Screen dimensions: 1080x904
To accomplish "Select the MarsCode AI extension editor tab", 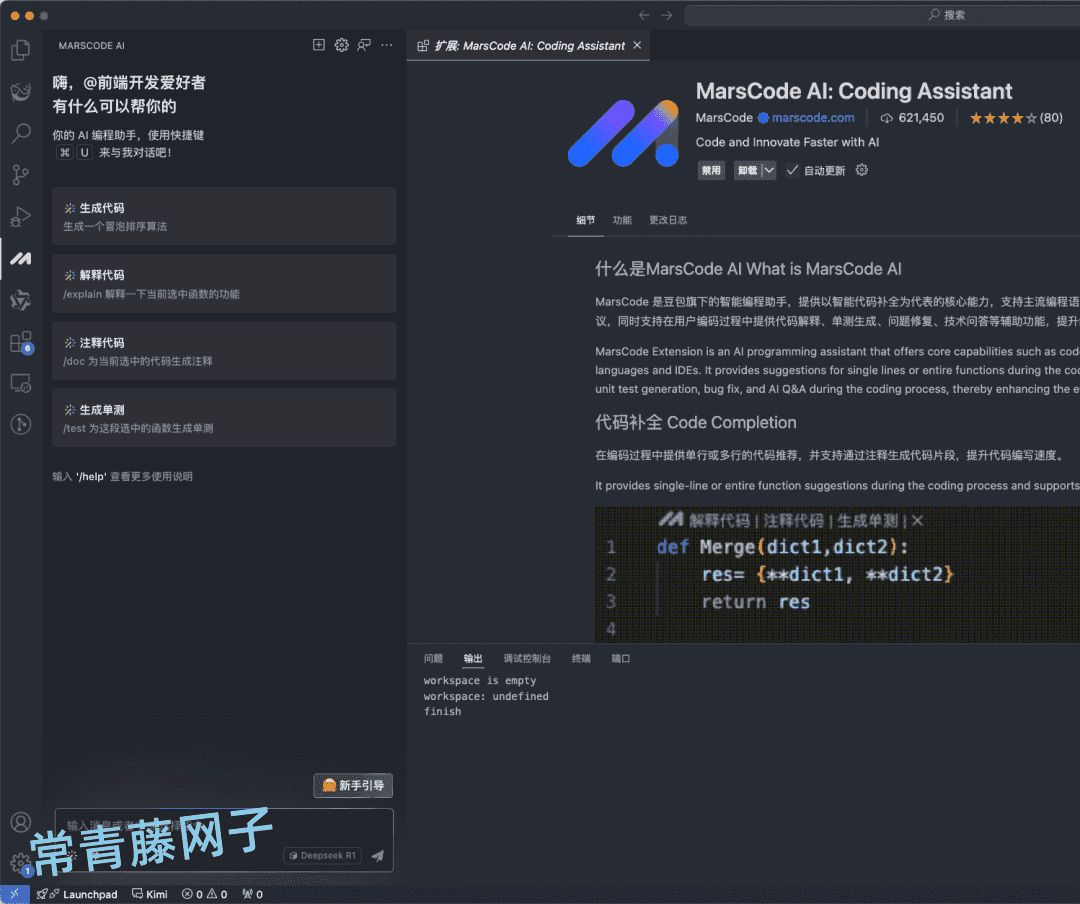I will click(528, 45).
